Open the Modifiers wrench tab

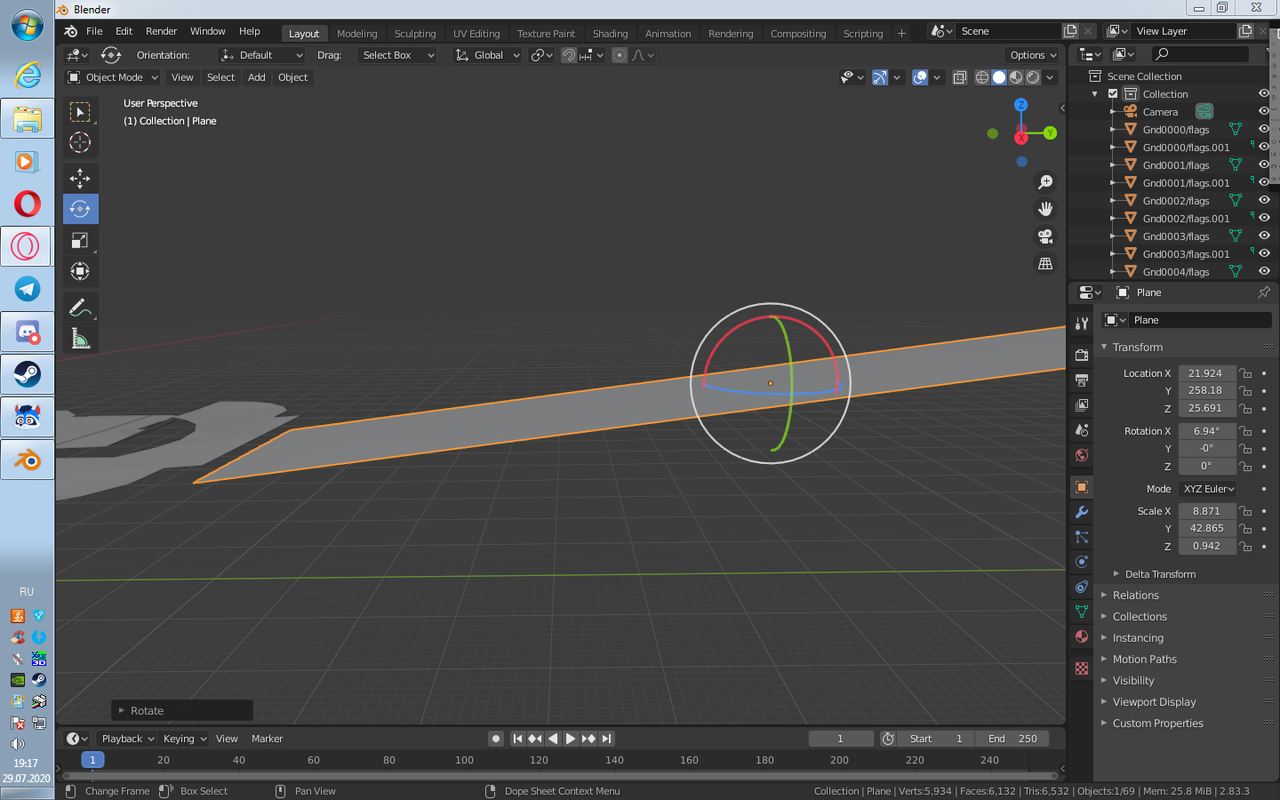pyautogui.click(x=1081, y=512)
